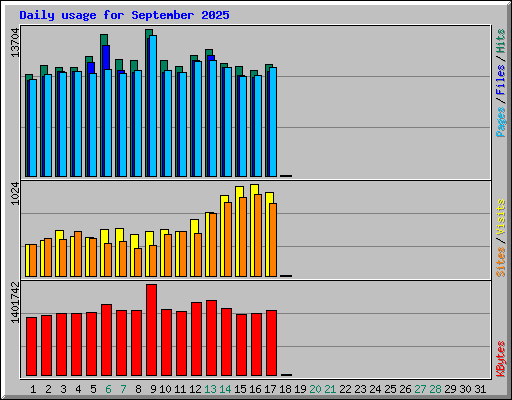Click day 4 on the x-axis

78,389
